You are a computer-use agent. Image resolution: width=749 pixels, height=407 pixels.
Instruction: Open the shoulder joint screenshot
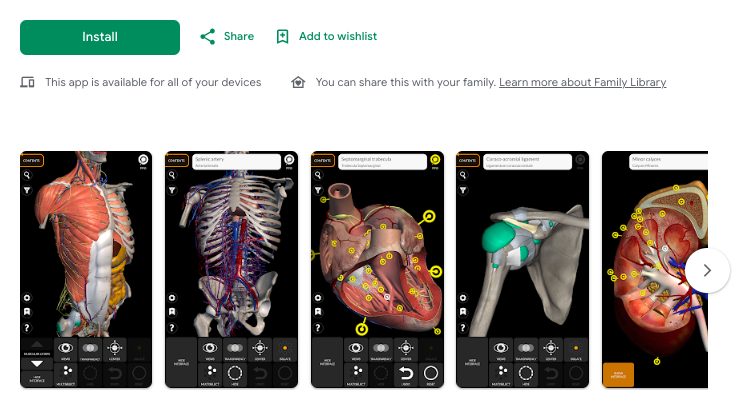(x=522, y=269)
